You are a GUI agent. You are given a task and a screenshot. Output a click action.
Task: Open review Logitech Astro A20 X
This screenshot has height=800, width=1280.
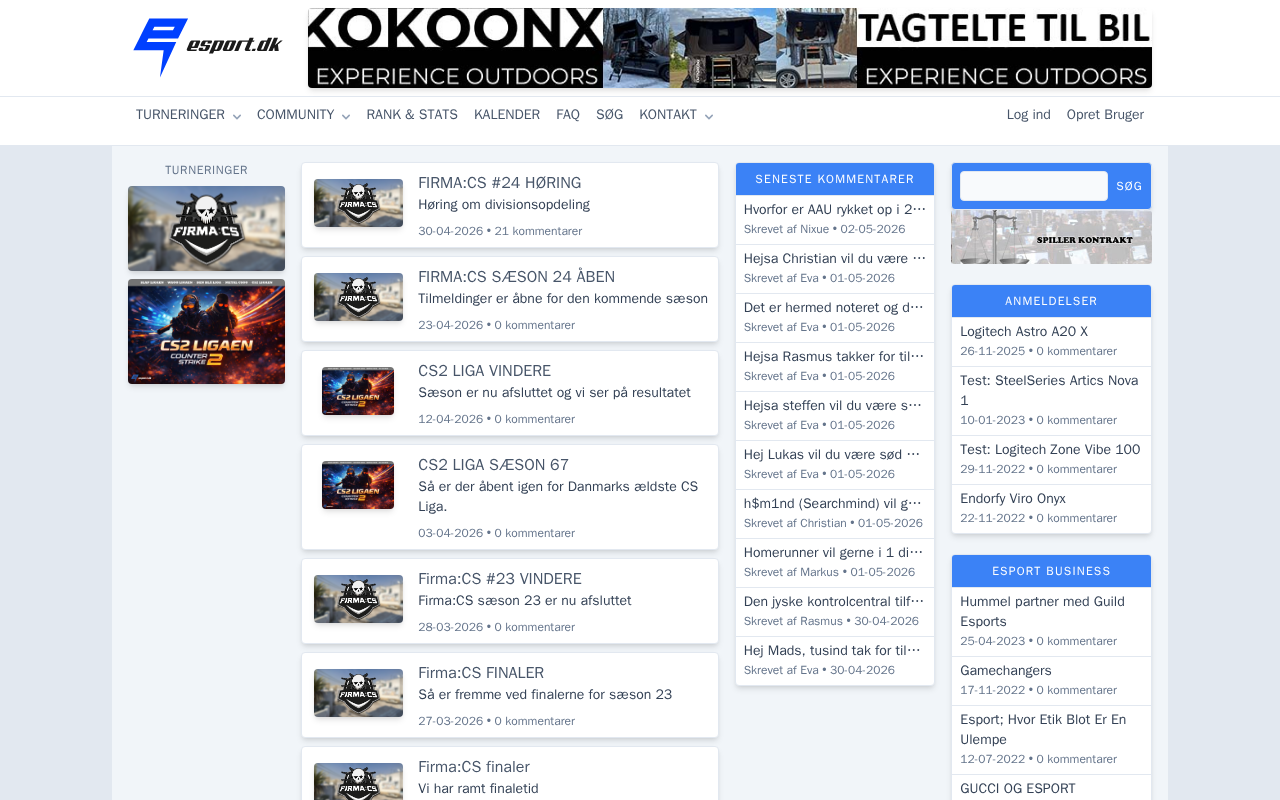click(x=1024, y=332)
